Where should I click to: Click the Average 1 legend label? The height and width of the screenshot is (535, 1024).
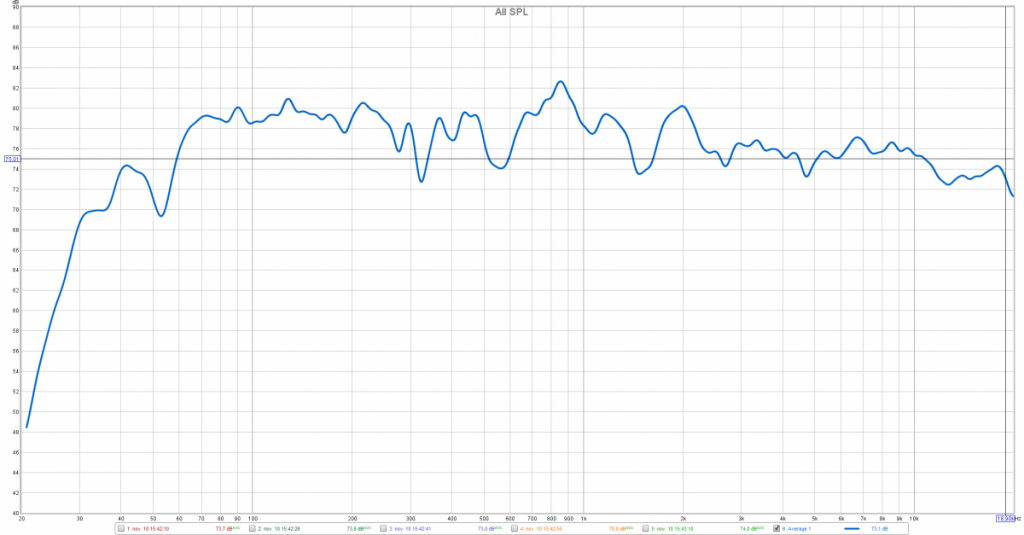pos(796,528)
